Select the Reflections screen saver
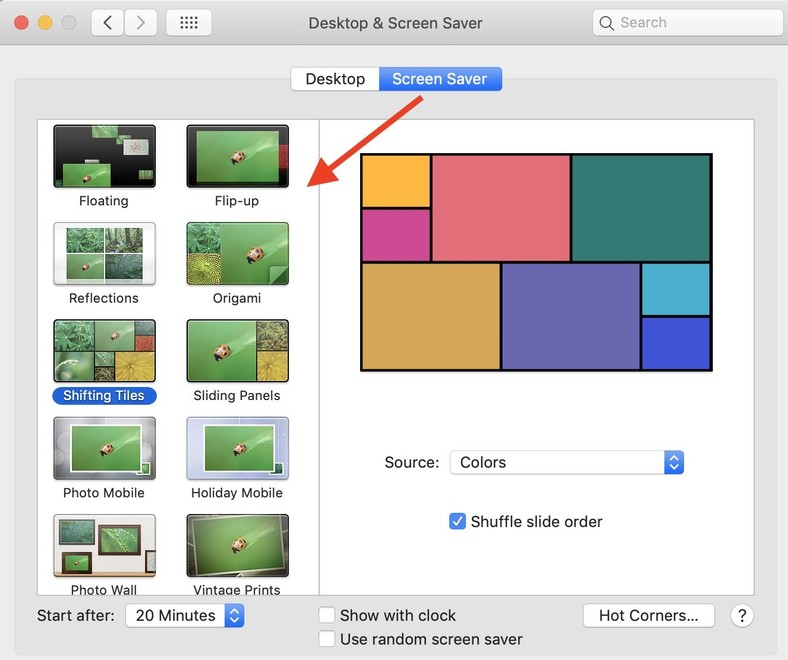Image resolution: width=788 pixels, height=660 pixels. (x=105, y=253)
